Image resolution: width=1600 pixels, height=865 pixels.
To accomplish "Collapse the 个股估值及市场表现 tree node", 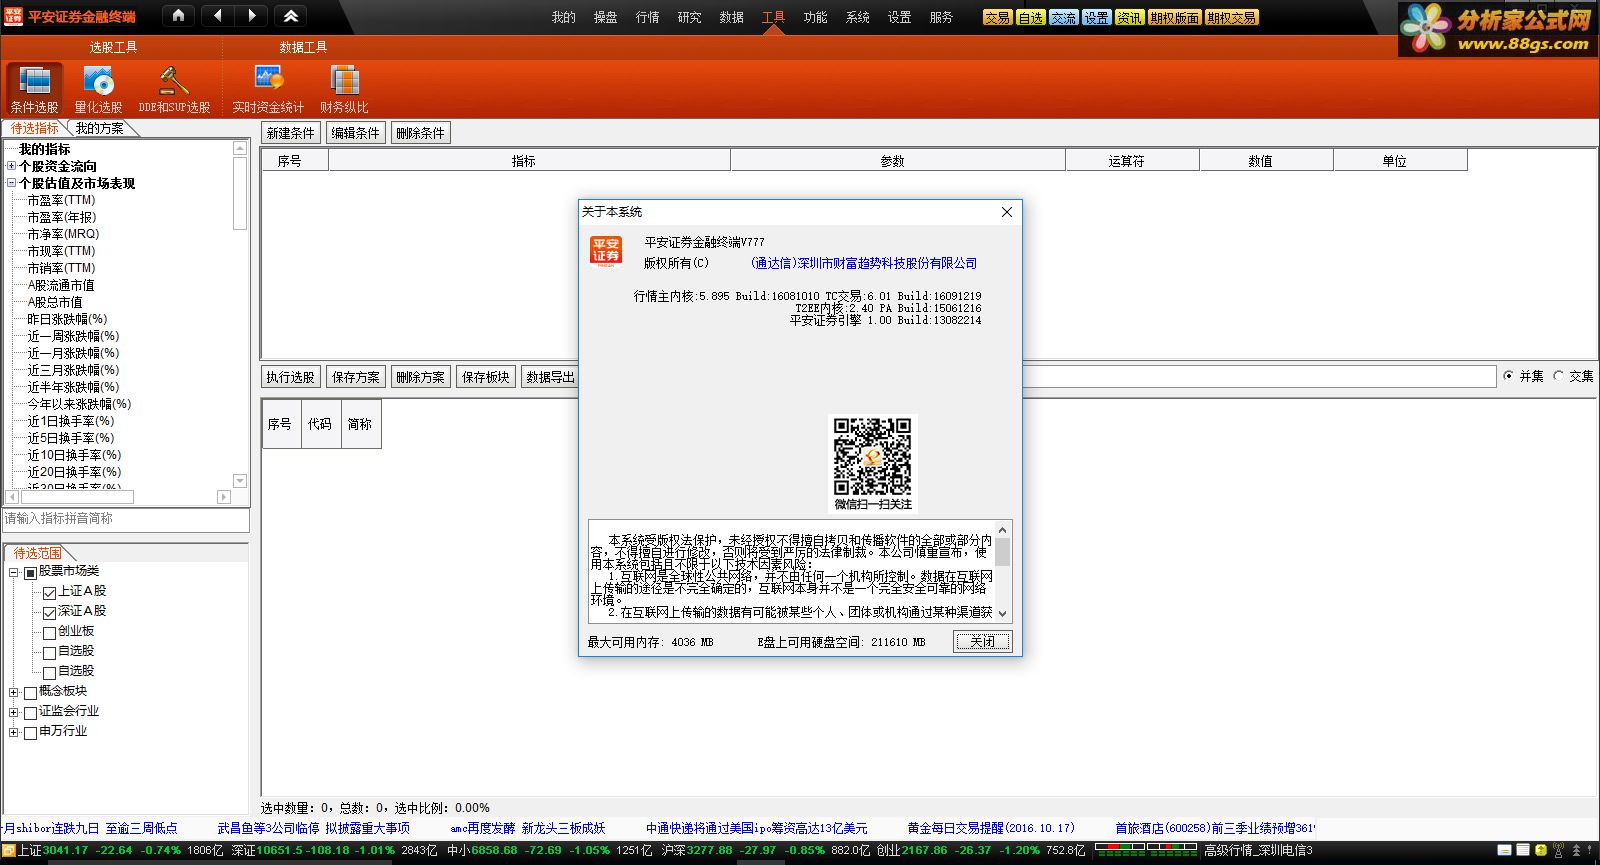I will 11,183.
